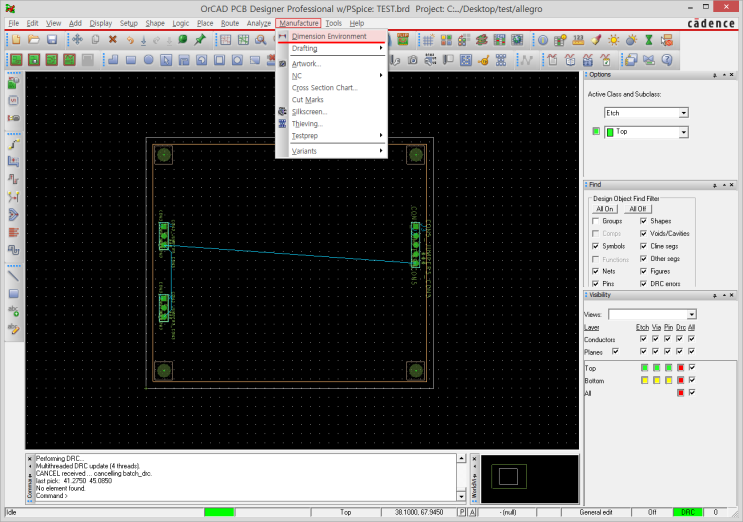Toggle the Shapes checkbox in Find filter
Viewport: 743px width, 522px height.
point(642,221)
